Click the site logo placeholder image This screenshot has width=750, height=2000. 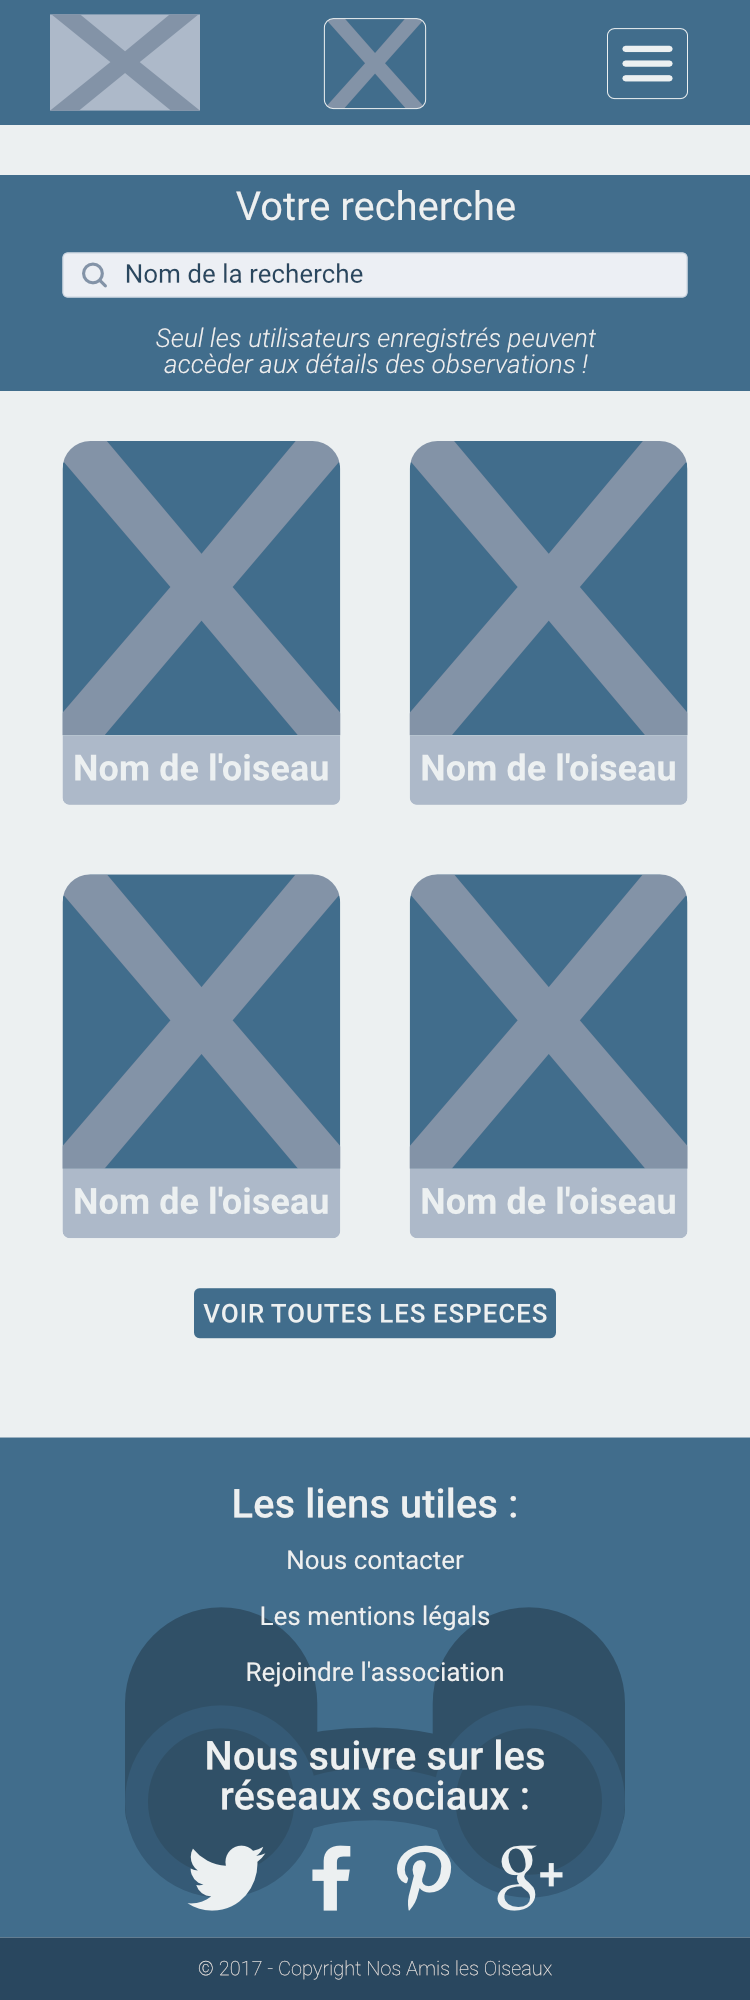click(x=125, y=62)
